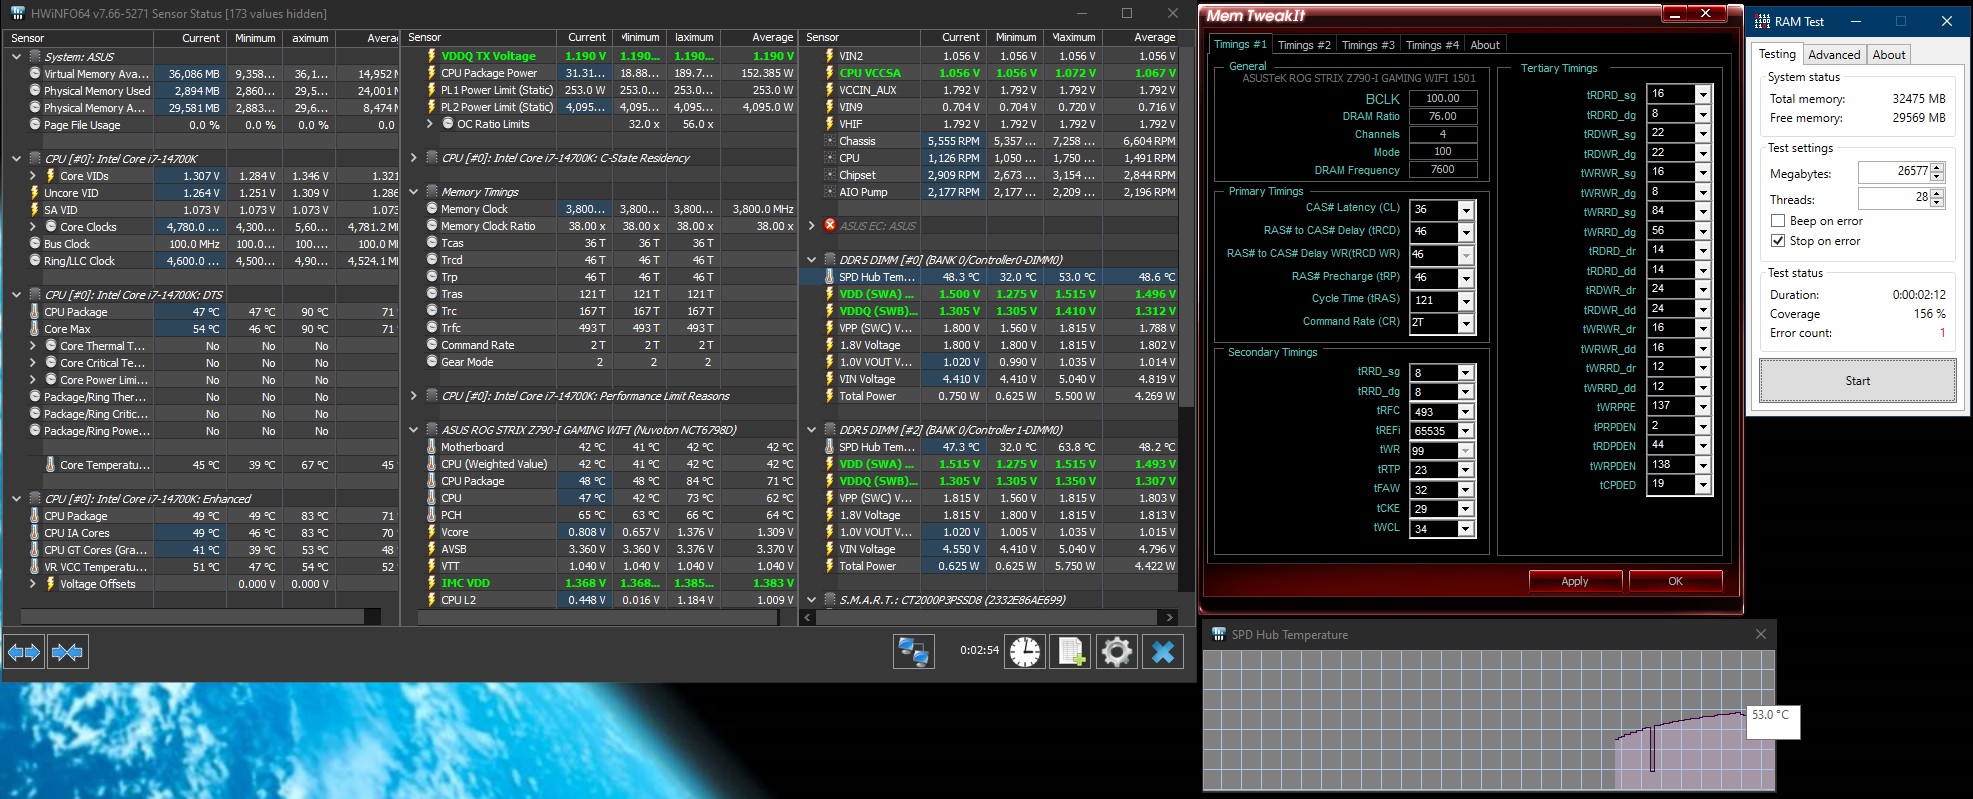Open the tWRPRE dropdown in Tertiary Timings
The height and width of the screenshot is (799, 1973).
[x=1704, y=406]
